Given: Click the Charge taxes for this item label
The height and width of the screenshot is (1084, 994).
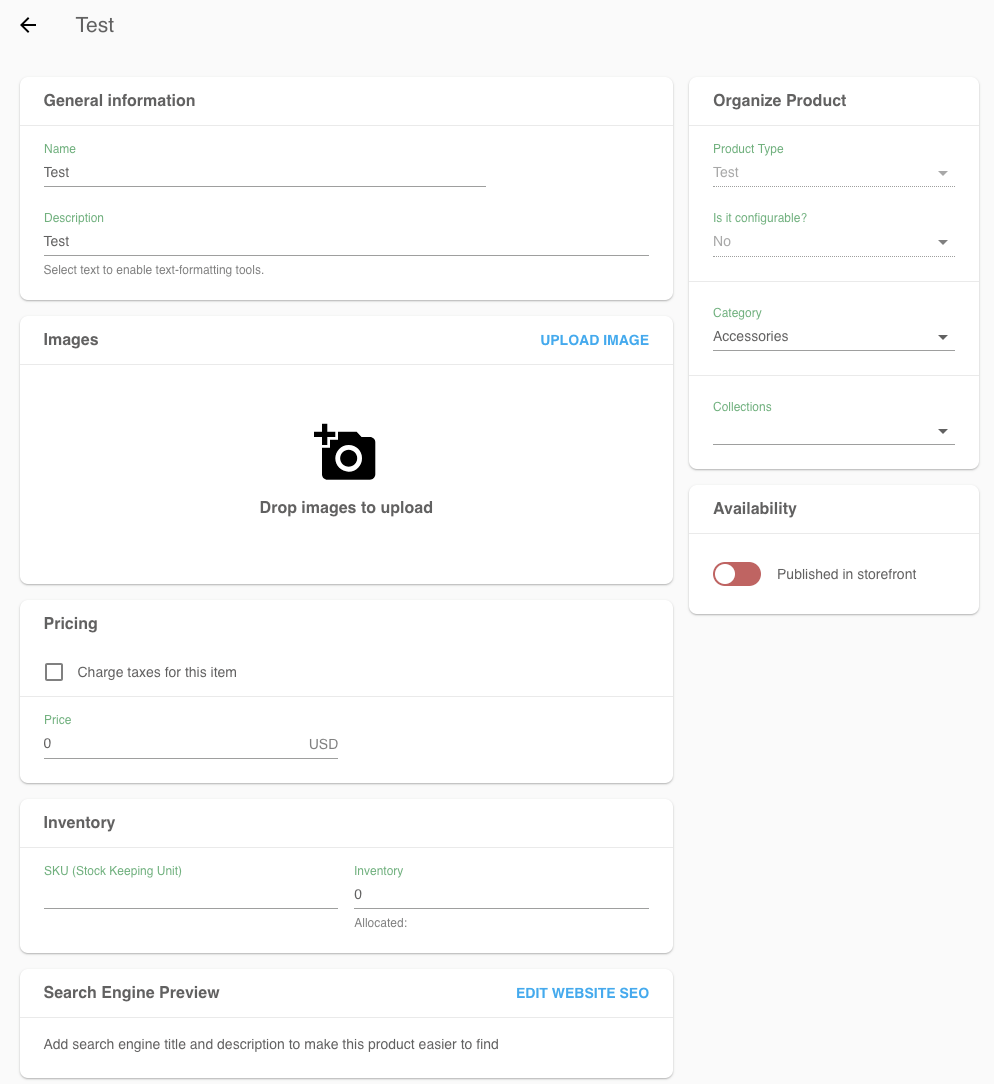Looking at the screenshot, I should [x=157, y=673].
